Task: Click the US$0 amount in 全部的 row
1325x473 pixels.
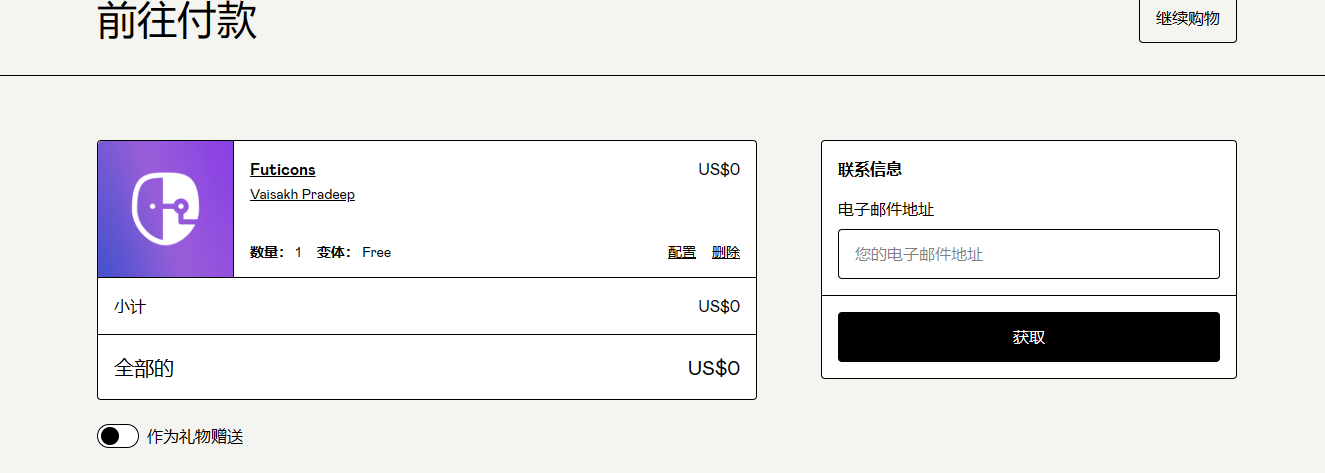Action: (714, 368)
